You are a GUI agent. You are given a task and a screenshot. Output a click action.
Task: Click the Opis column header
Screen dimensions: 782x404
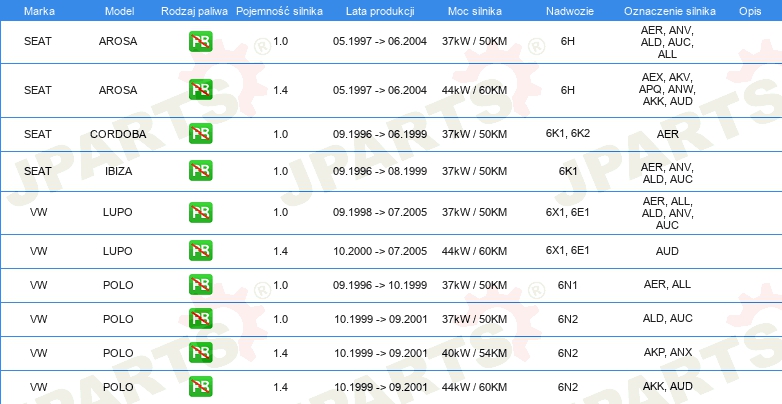(x=750, y=11)
